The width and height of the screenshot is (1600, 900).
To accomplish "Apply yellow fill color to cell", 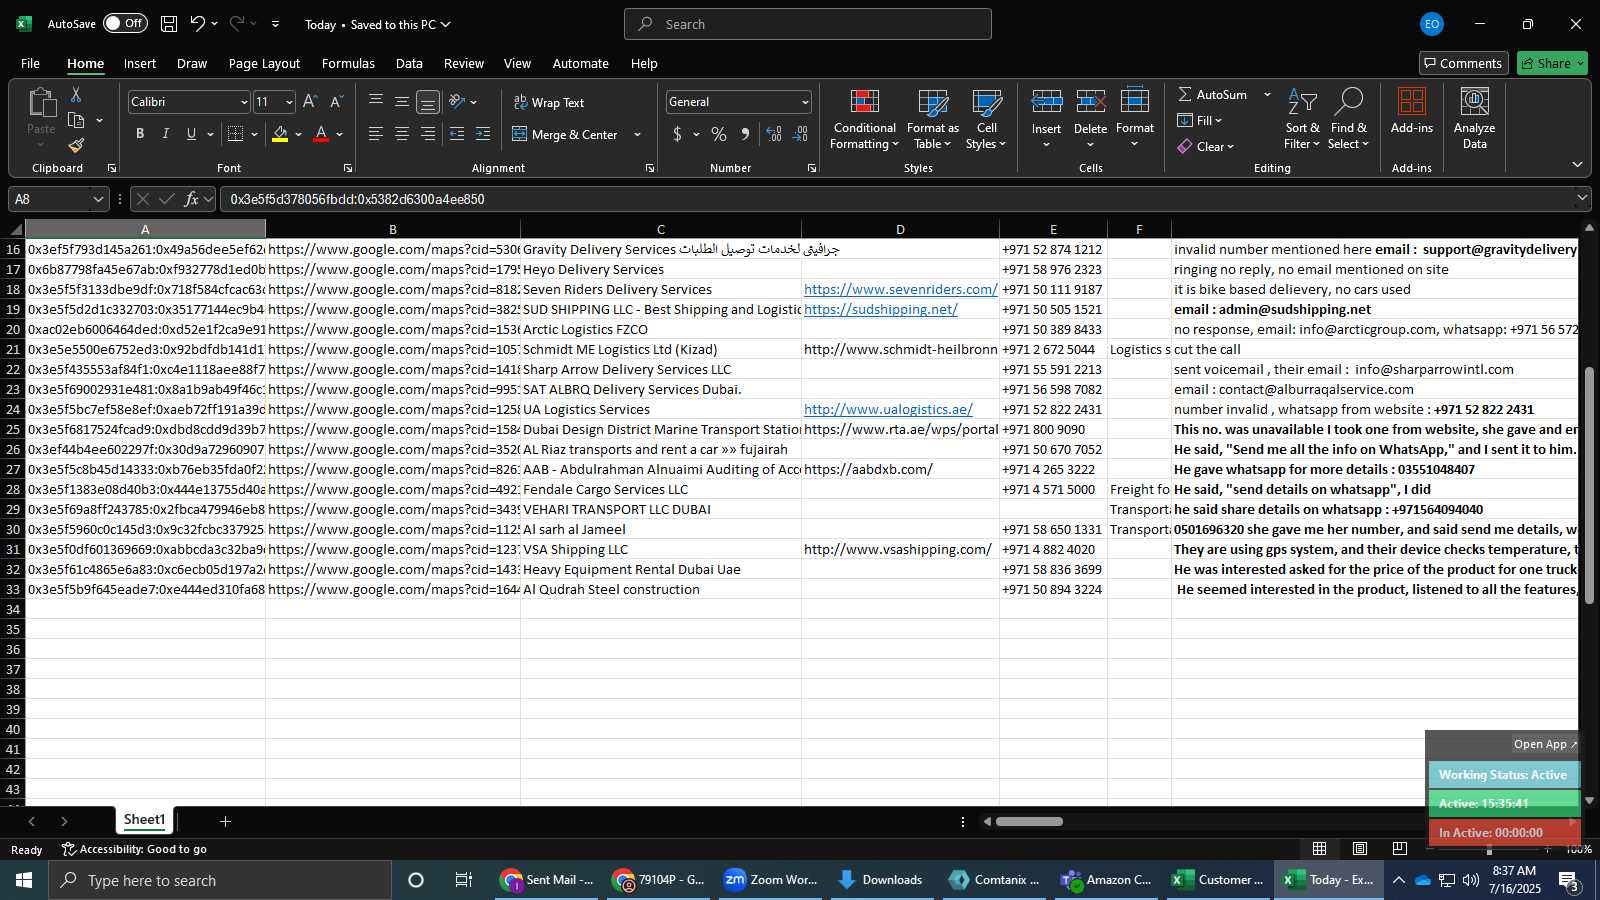I will click(280, 134).
